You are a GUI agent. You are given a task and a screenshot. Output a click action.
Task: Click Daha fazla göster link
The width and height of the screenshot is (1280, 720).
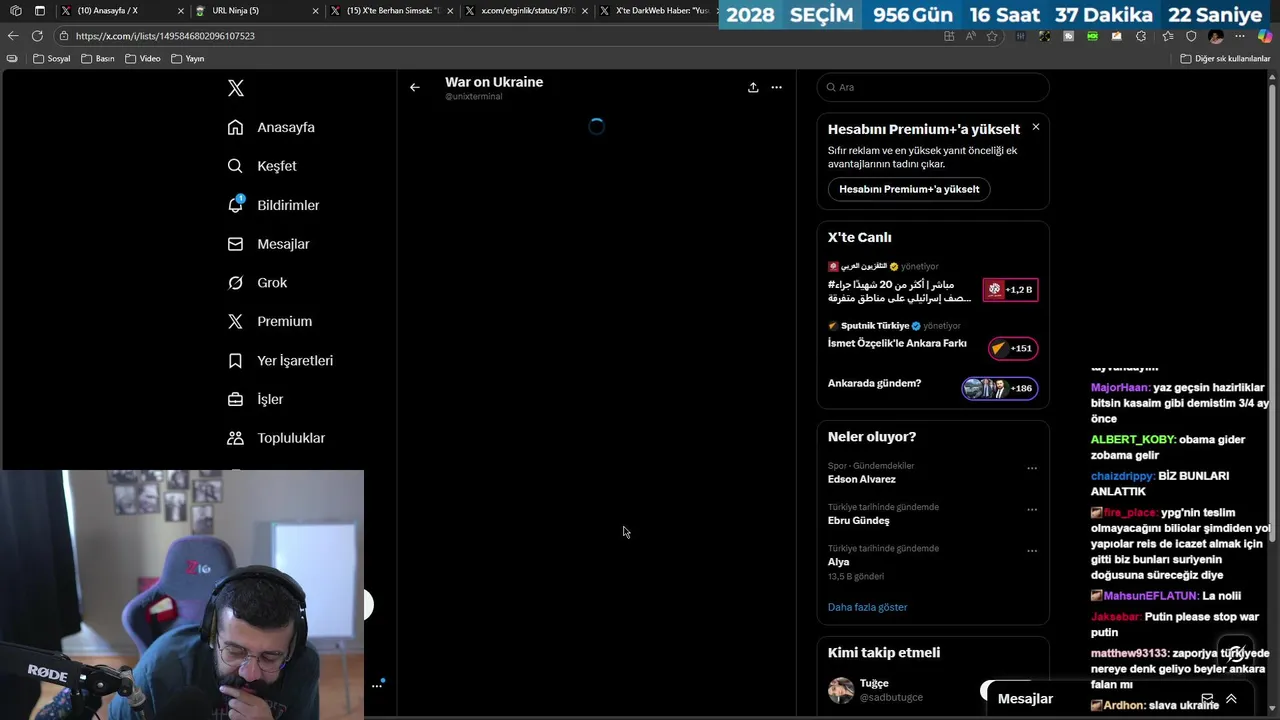point(867,607)
